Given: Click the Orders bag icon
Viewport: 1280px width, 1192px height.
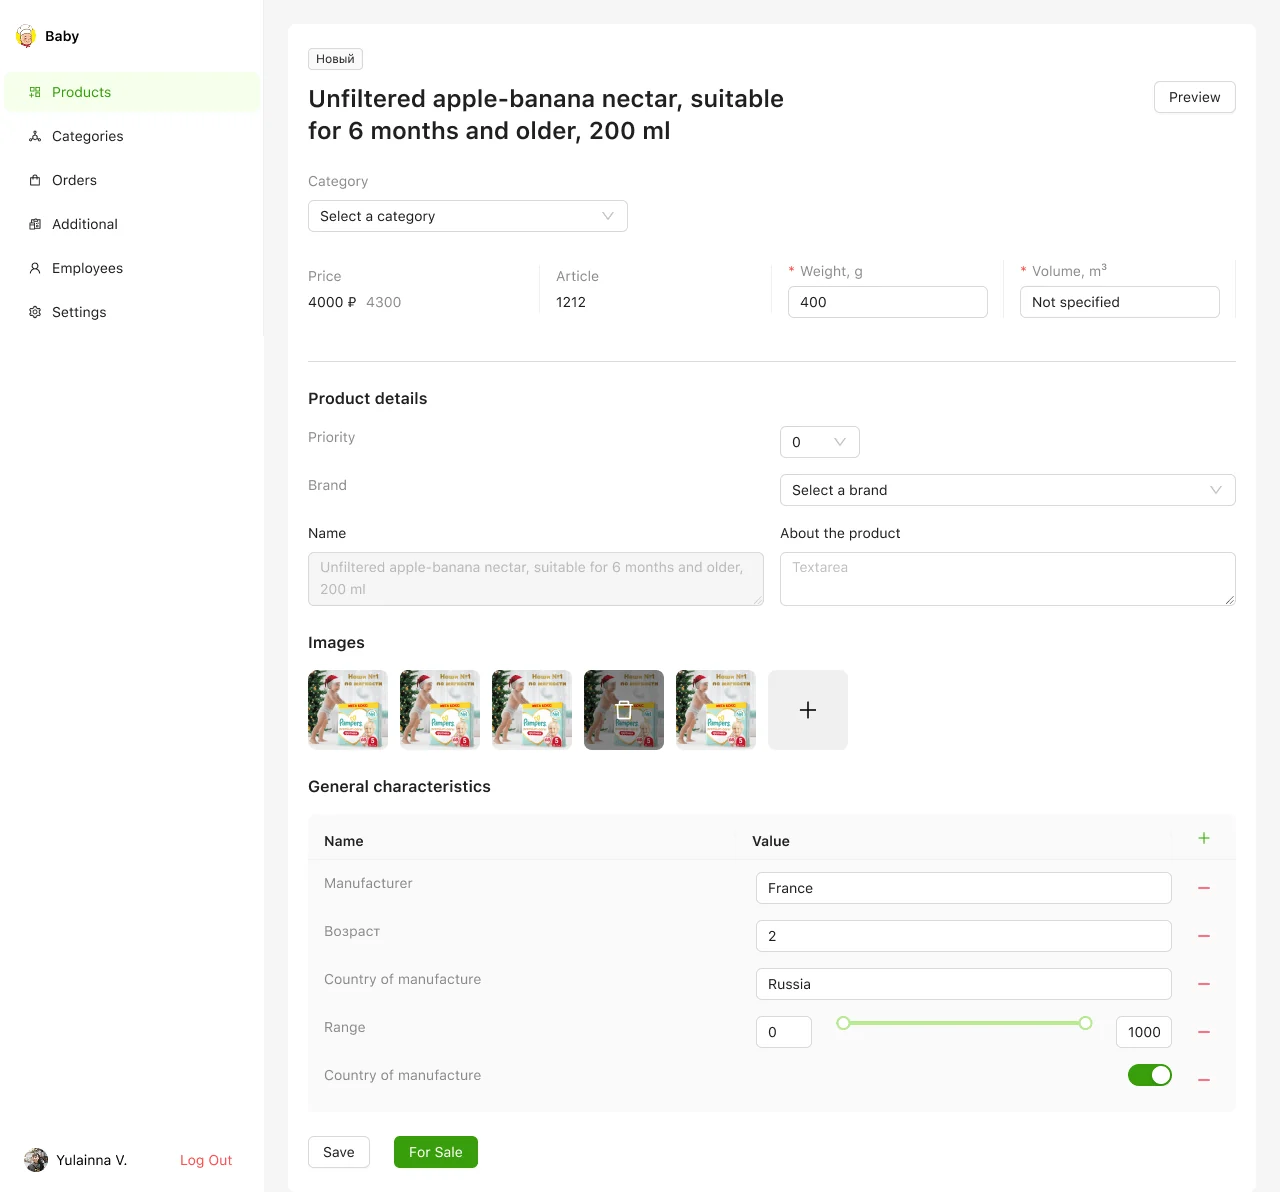Looking at the screenshot, I should [35, 180].
